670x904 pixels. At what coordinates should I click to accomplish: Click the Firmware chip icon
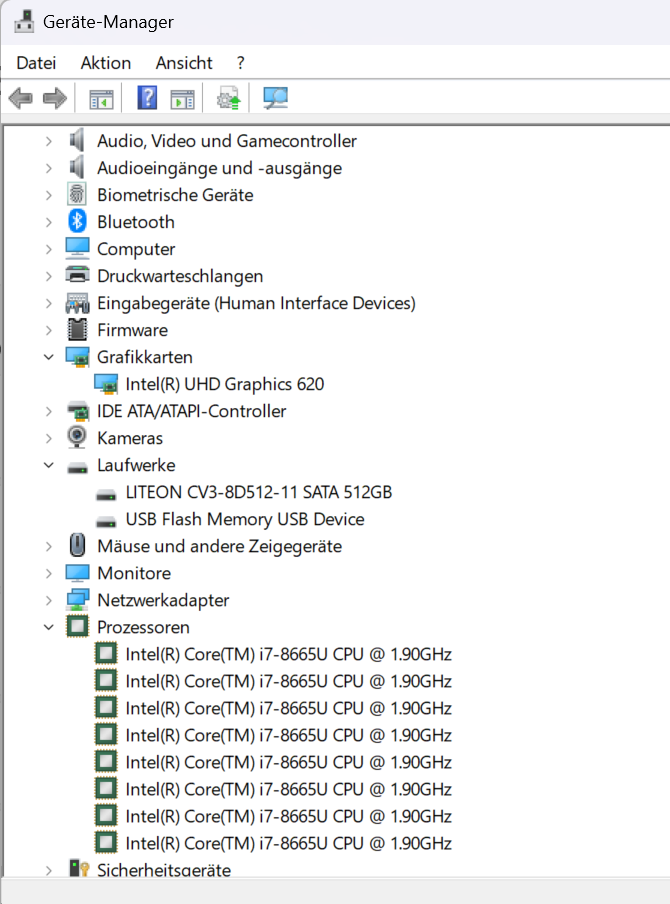tap(77, 330)
